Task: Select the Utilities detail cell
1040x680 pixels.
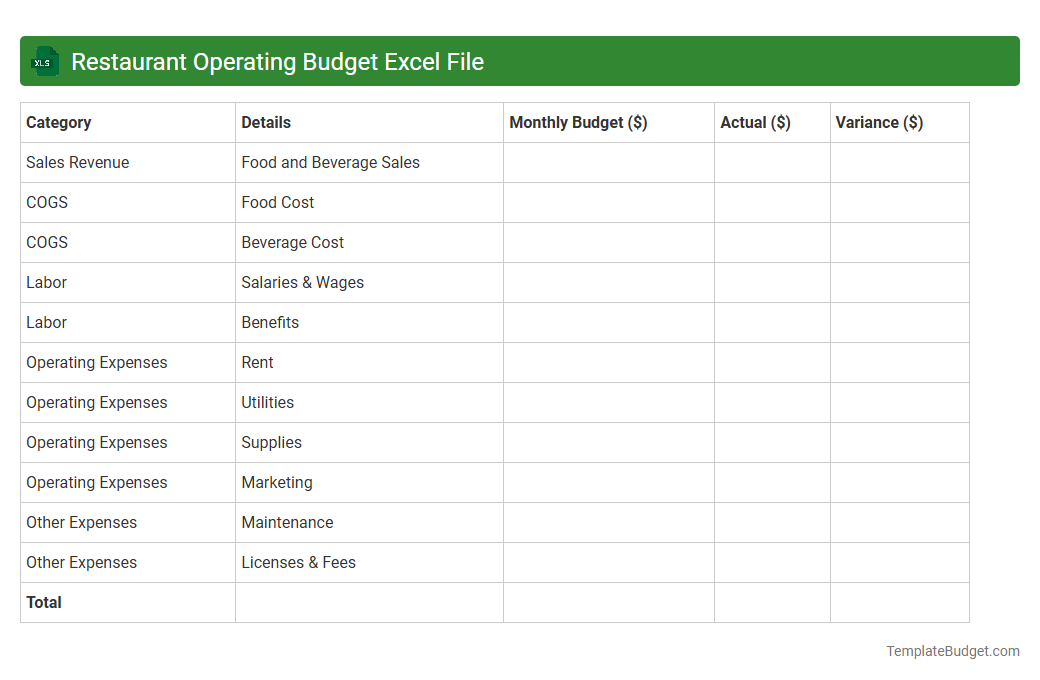Action: click(x=267, y=402)
